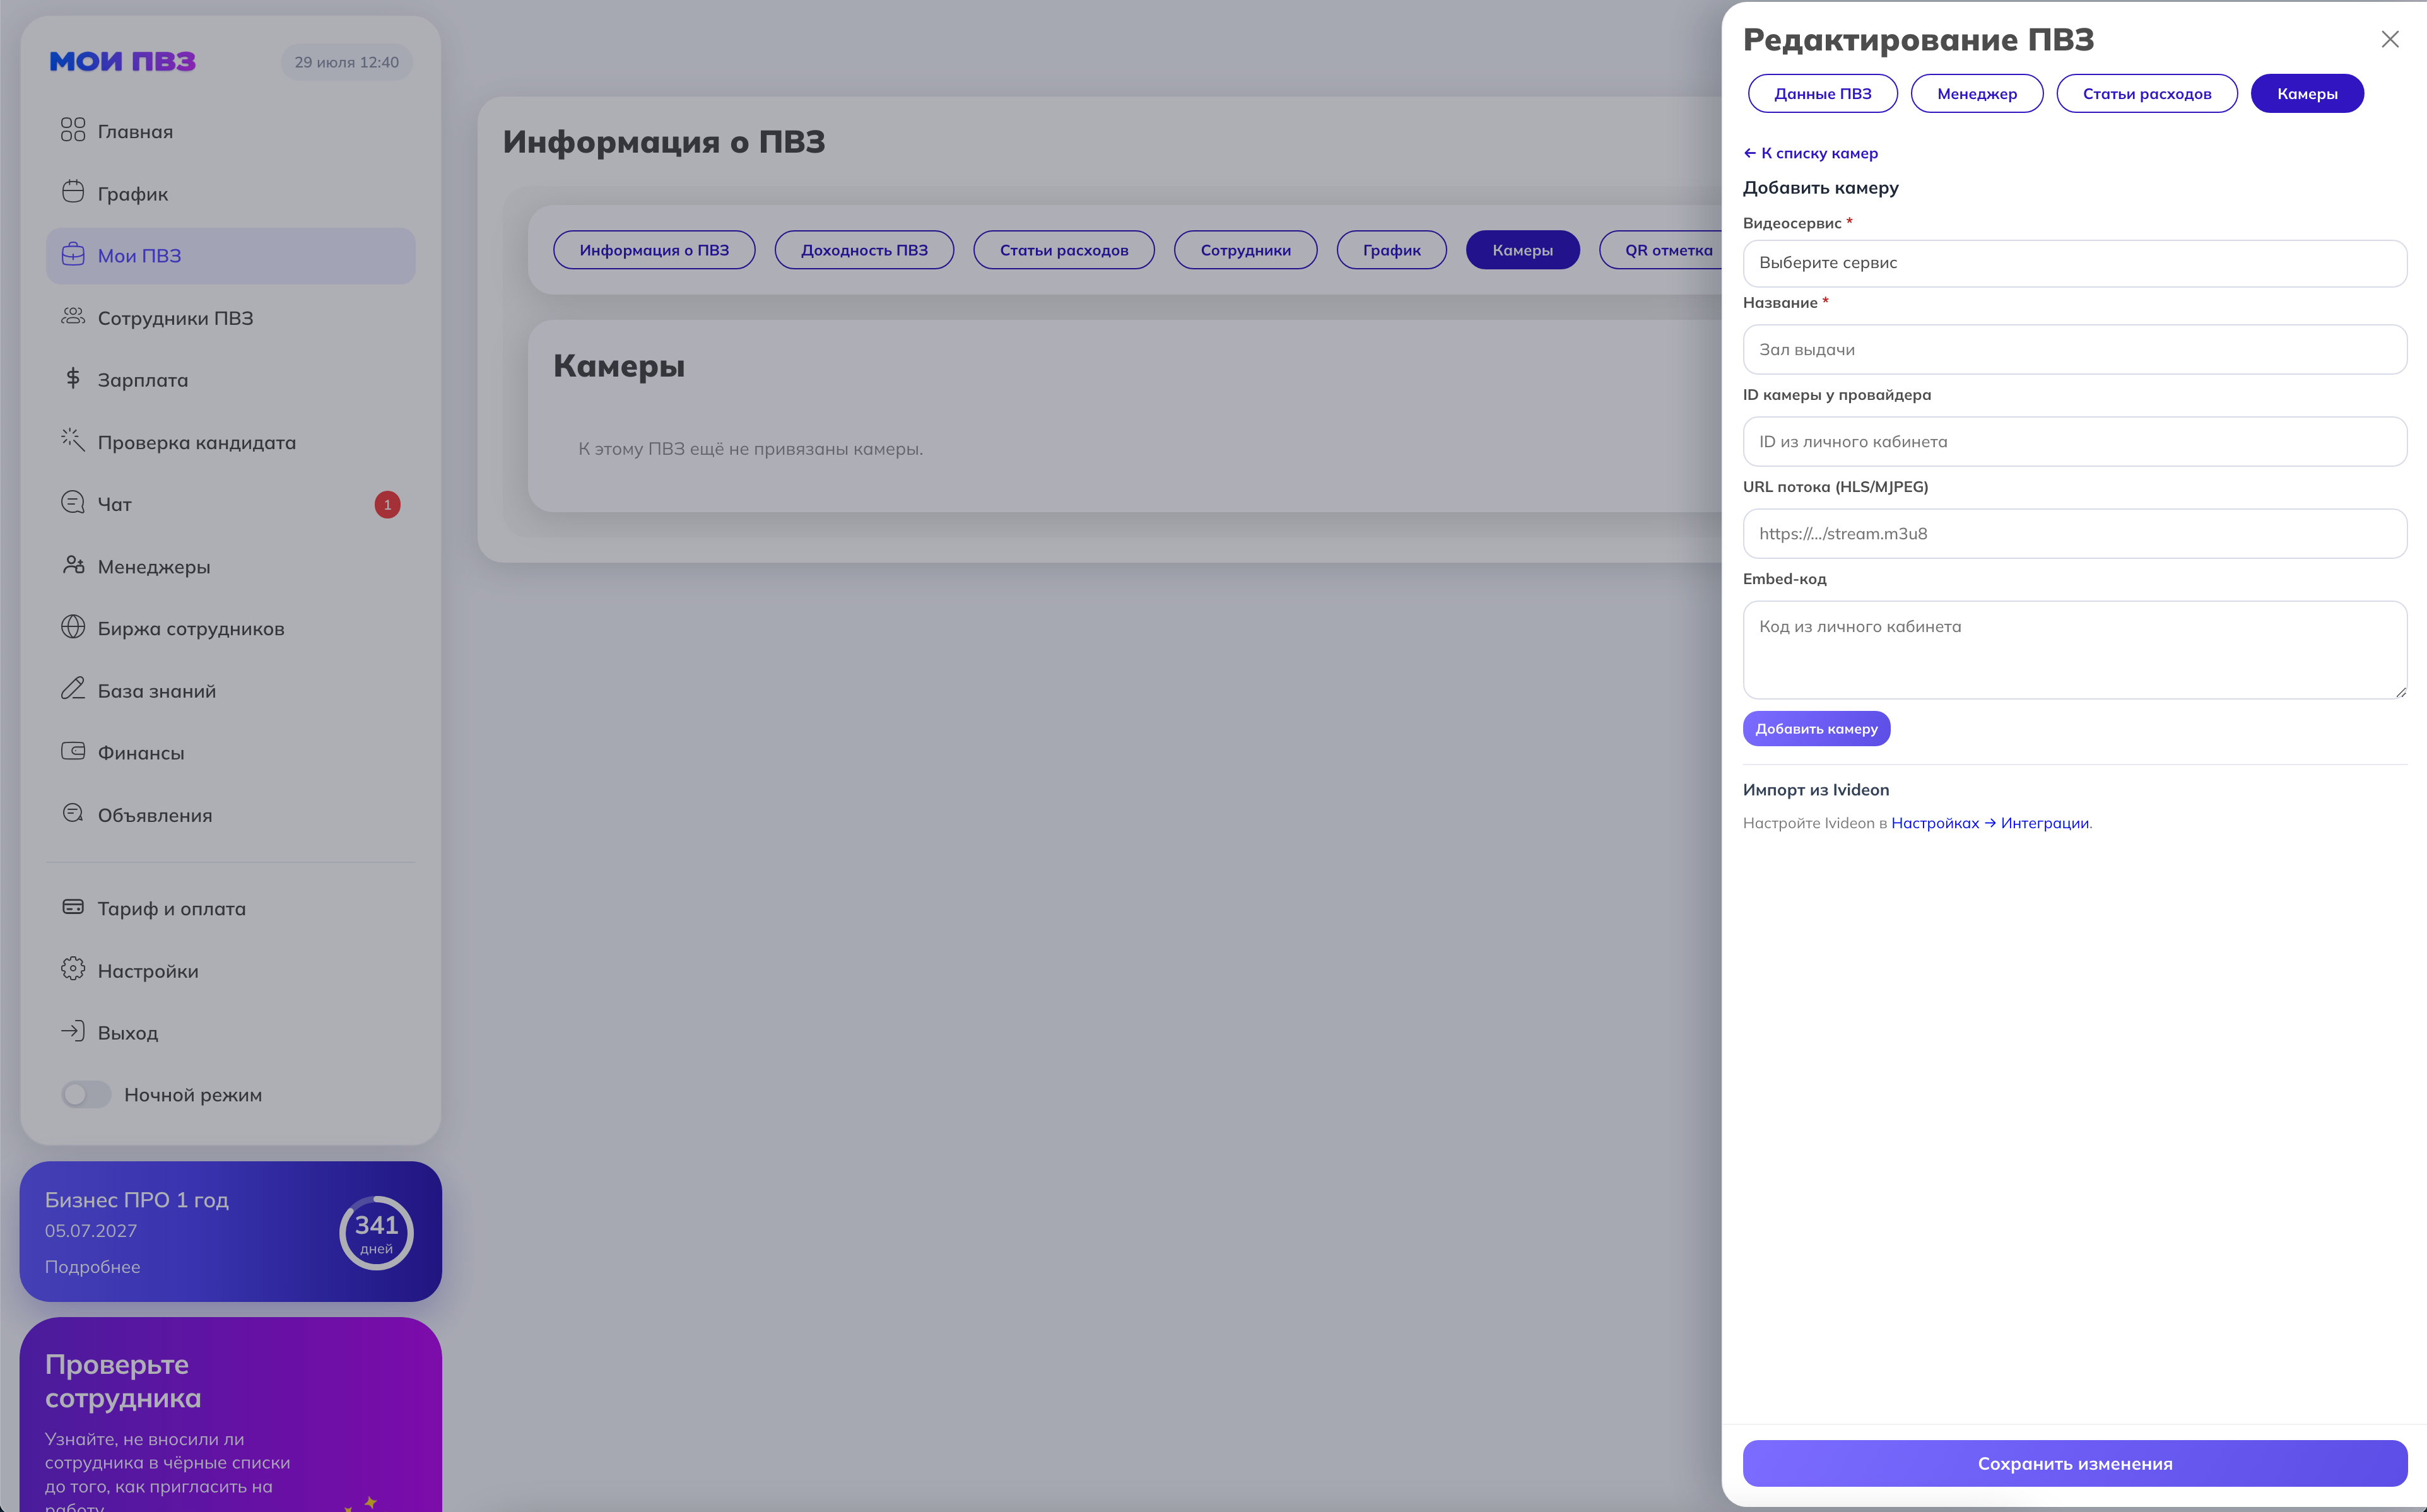Click the Чат speech bubble icon
Image resolution: width=2427 pixels, height=1512 pixels.
click(73, 503)
